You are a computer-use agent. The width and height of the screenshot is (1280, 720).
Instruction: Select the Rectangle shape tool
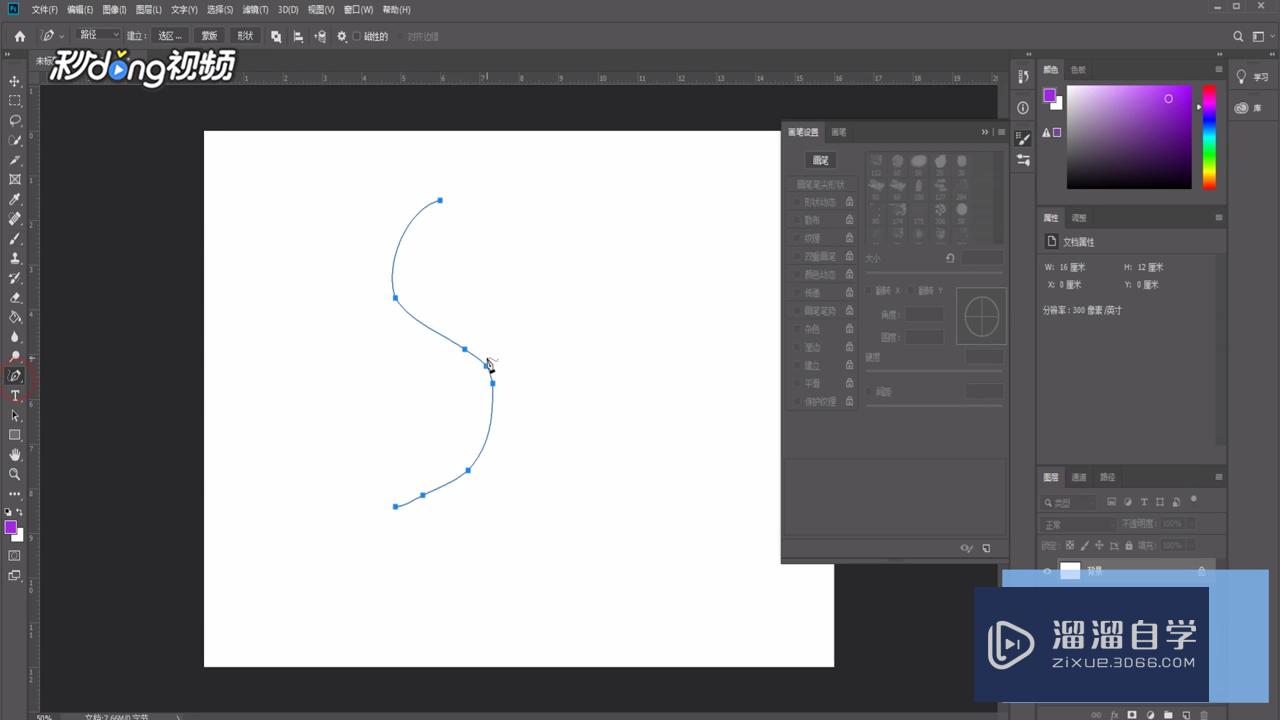pyautogui.click(x=15, y=435)
